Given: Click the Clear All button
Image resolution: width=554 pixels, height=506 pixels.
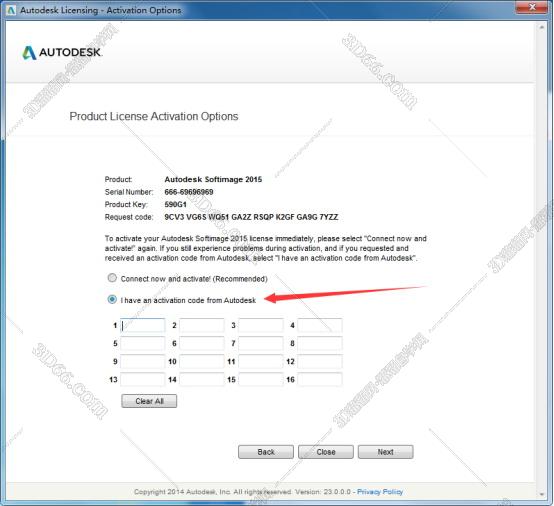Looking at the screenshot, I should coord(149,401).
